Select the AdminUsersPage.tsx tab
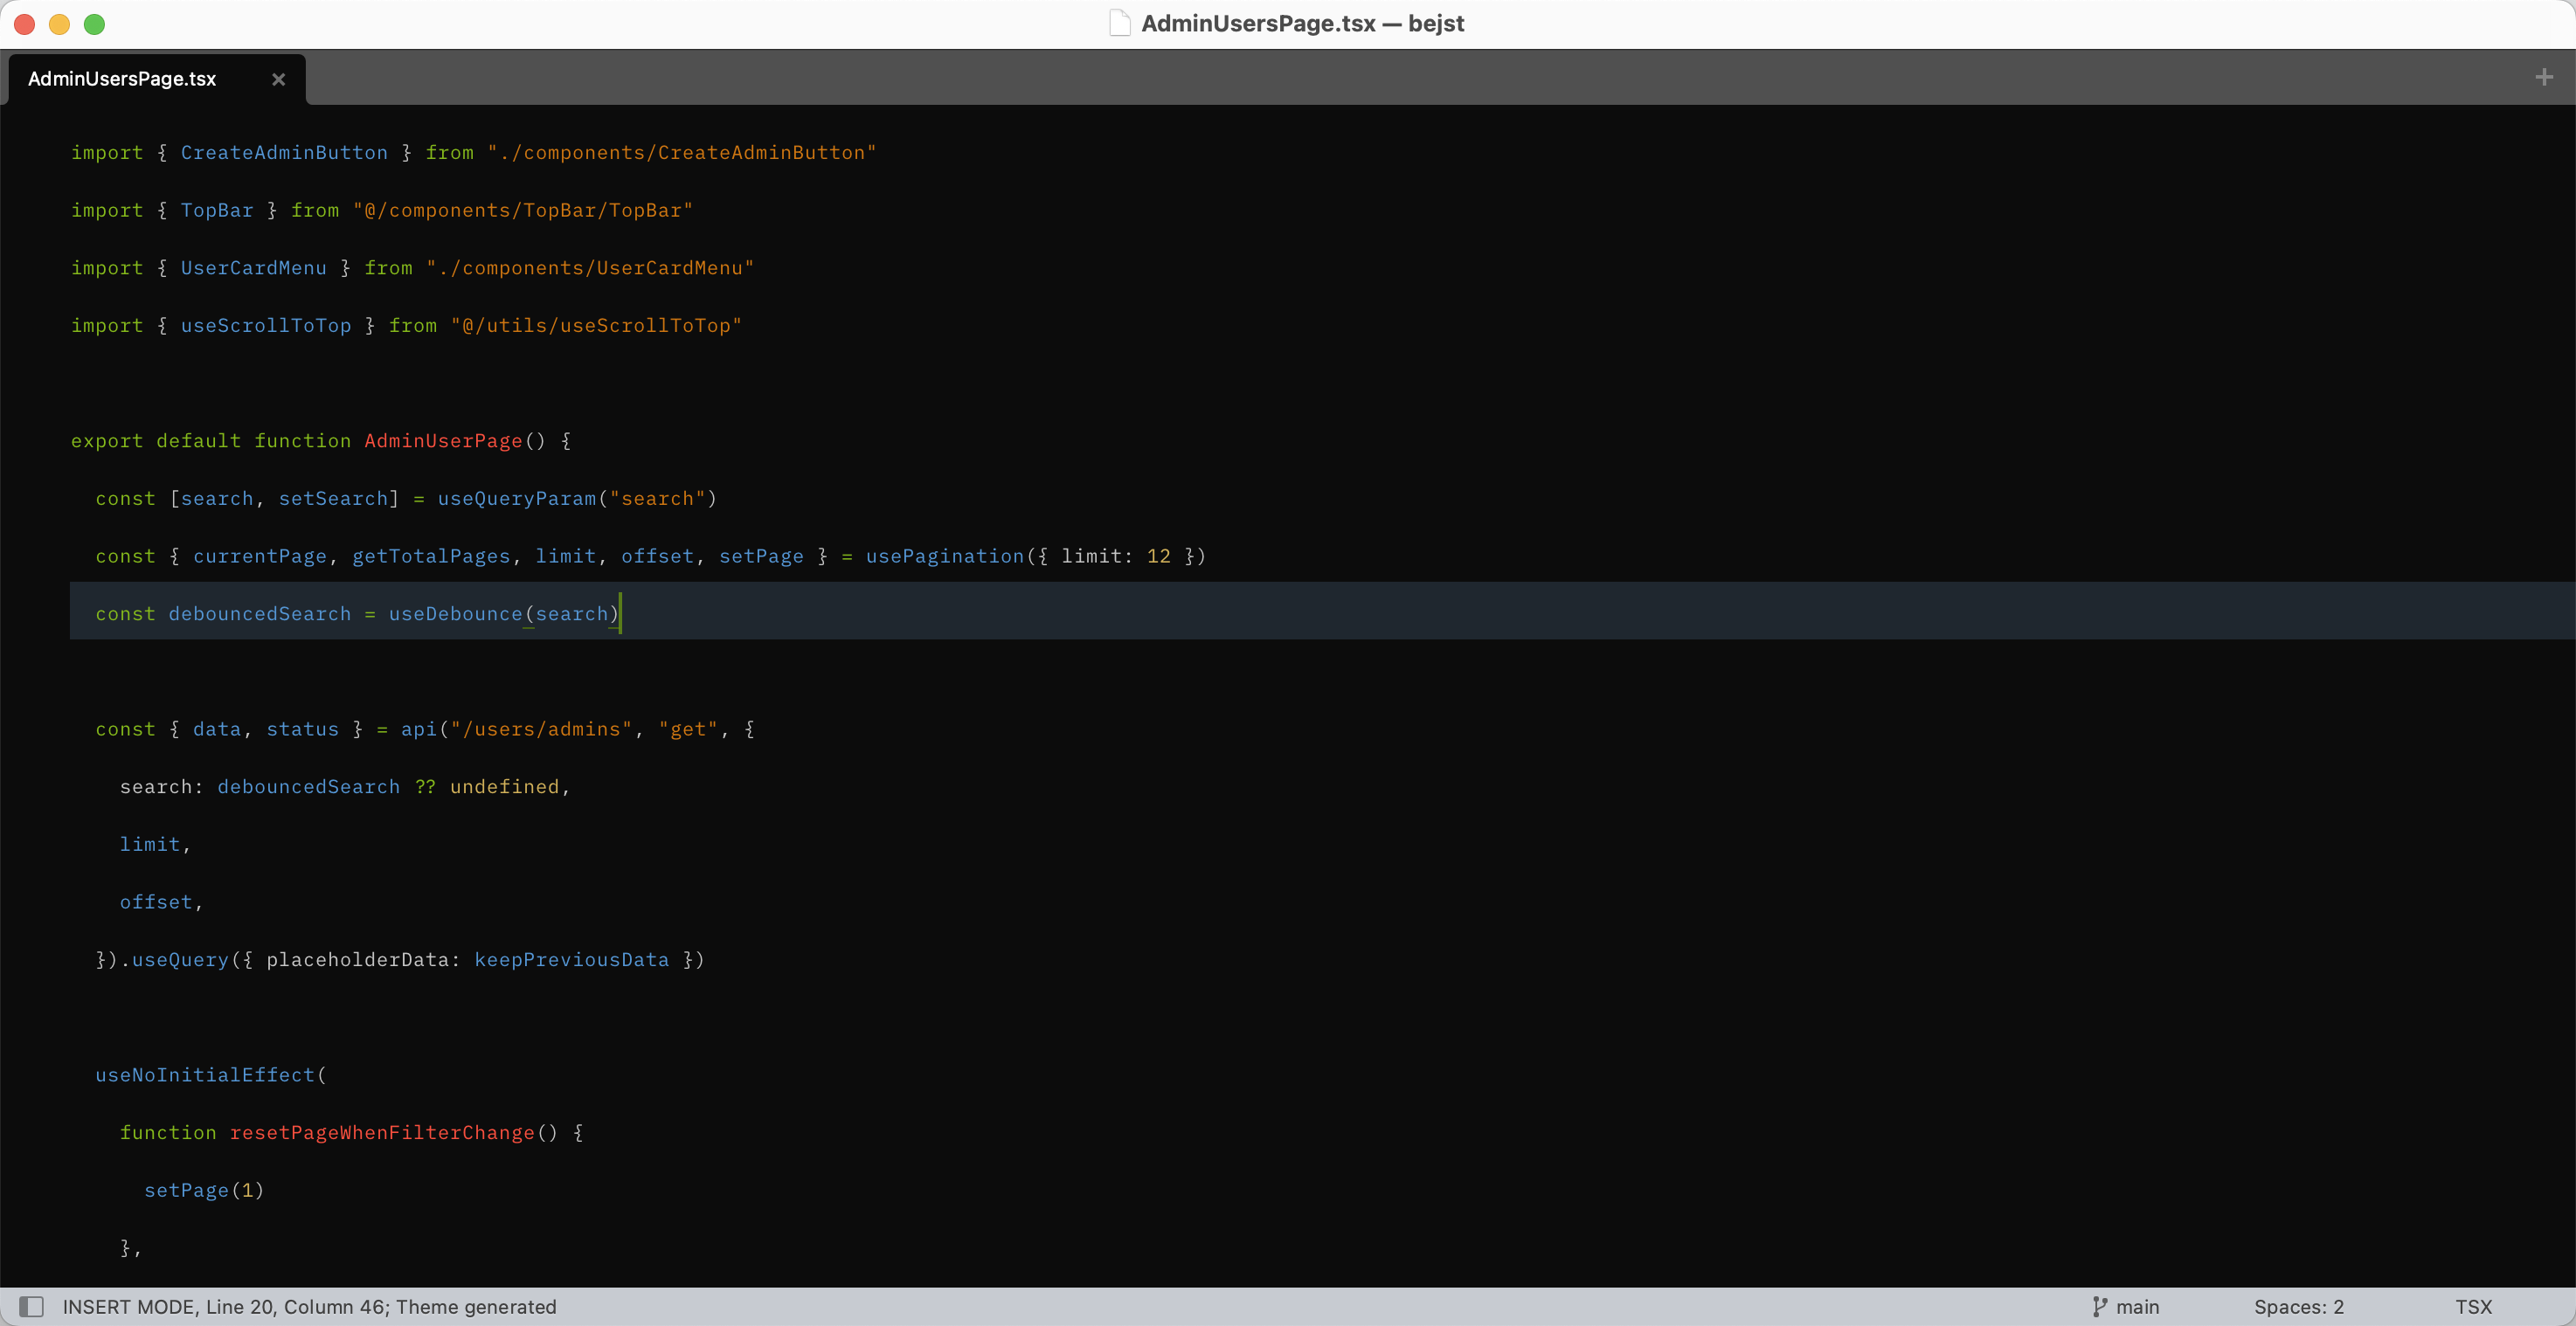Viewport: 2576px width, 1326px height. point(156,79)
